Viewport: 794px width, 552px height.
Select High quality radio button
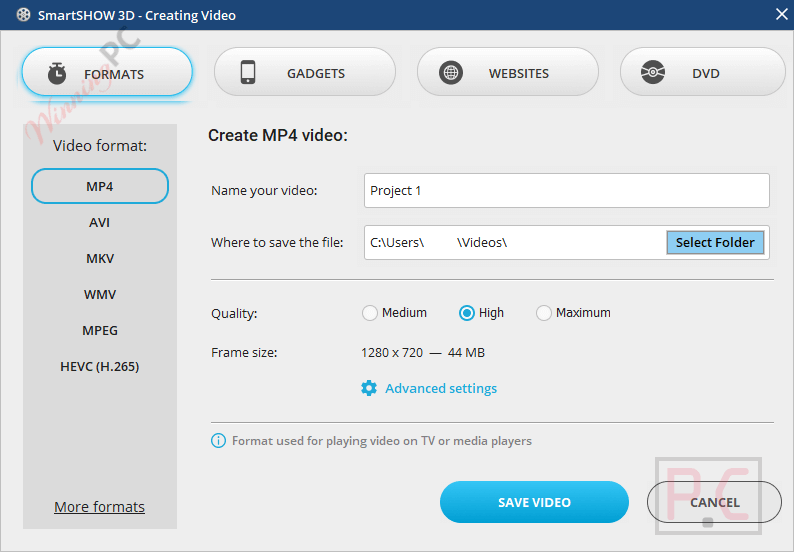[x=466, y=313]
